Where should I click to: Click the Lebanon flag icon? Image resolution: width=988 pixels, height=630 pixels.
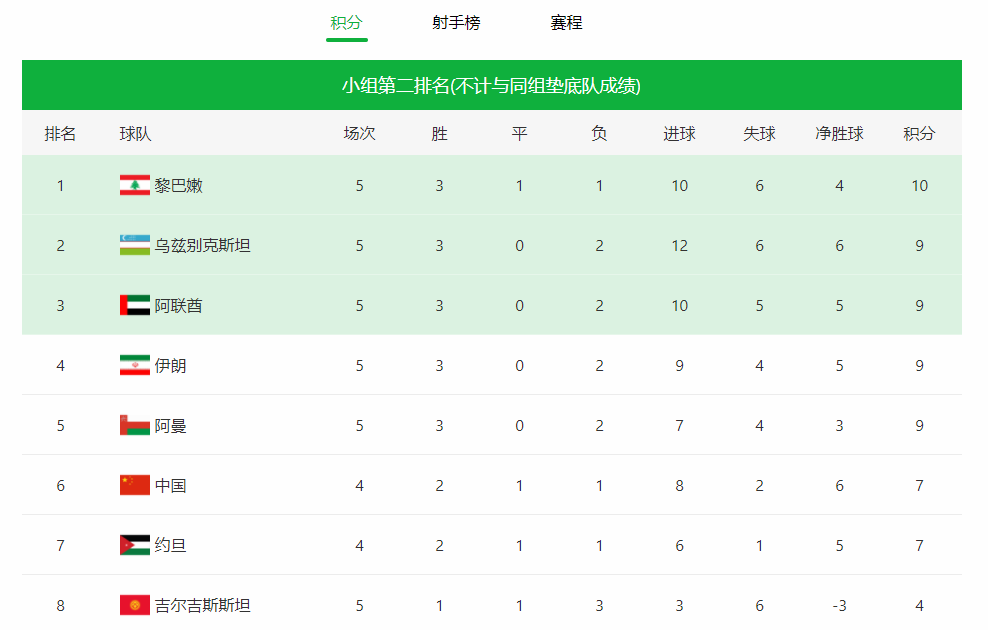[x=134, y=185]
